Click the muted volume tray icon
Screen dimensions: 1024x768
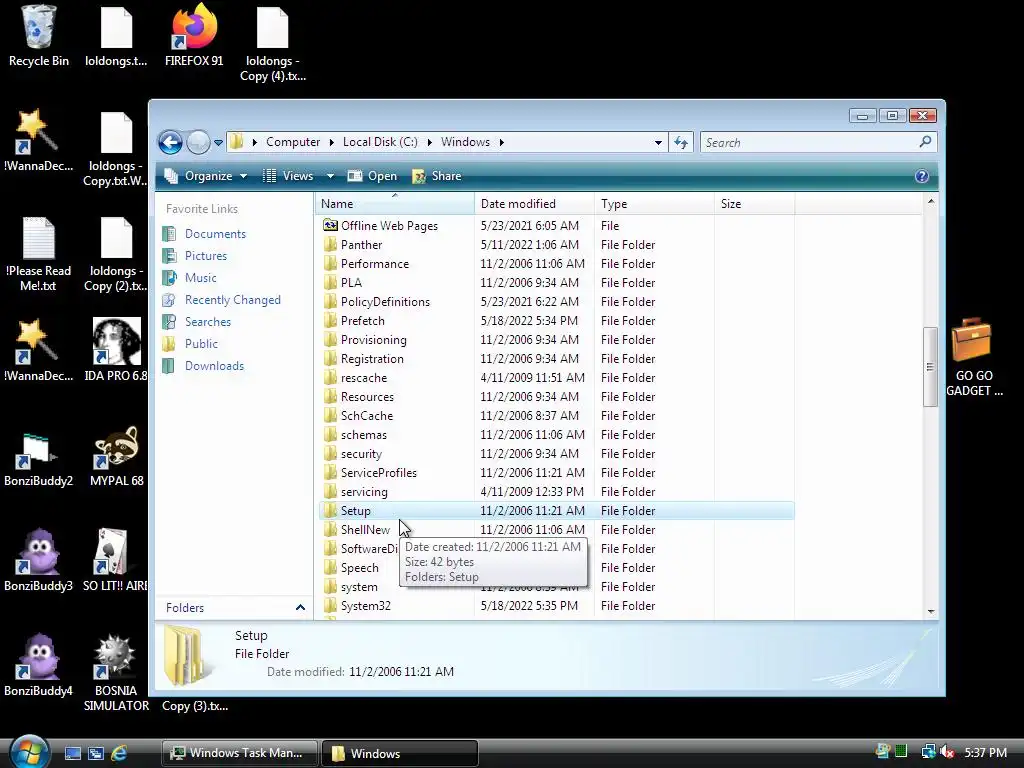point(947,752)
